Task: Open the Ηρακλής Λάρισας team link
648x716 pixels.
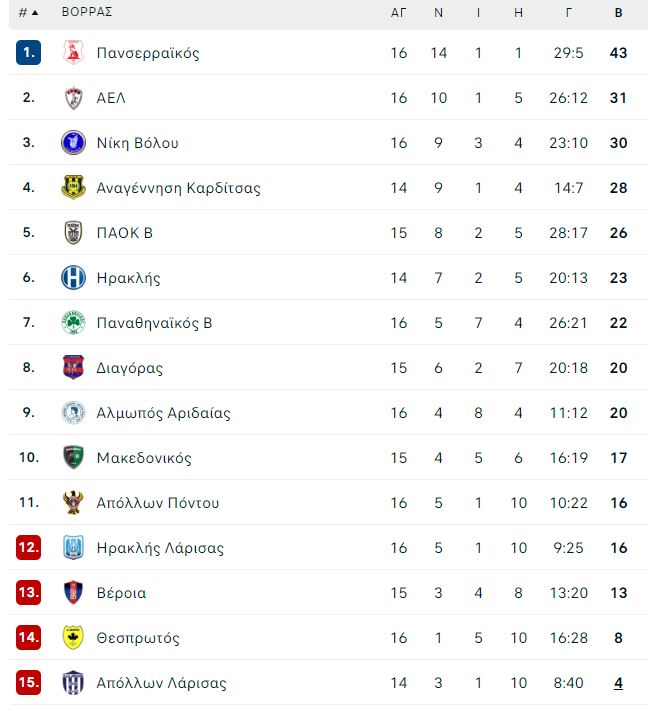Action: tap(160, 548)
